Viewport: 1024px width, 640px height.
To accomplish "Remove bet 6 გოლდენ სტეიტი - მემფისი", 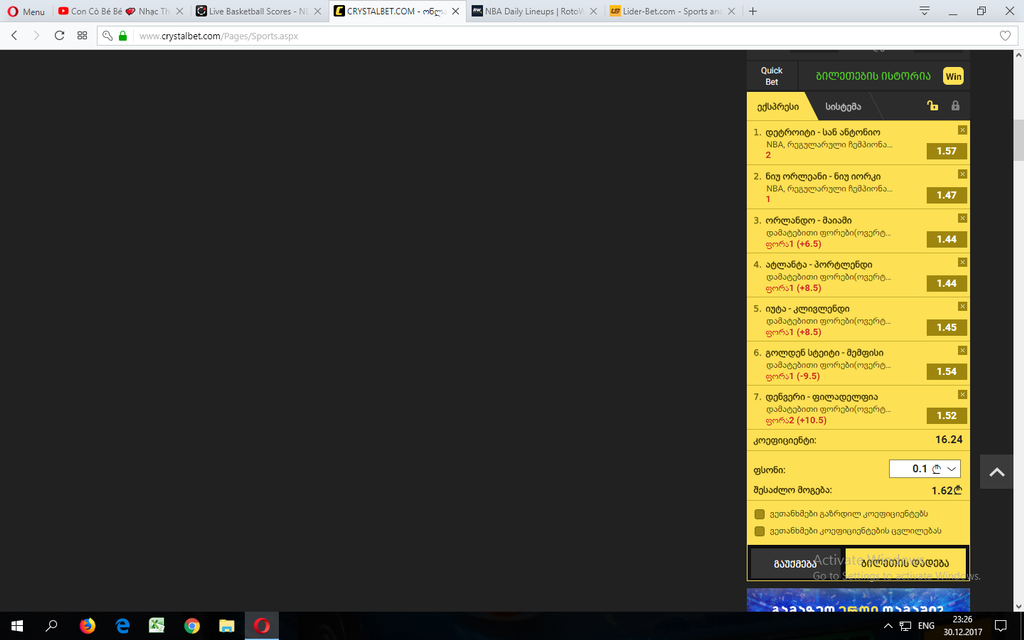I will [962, 351].
